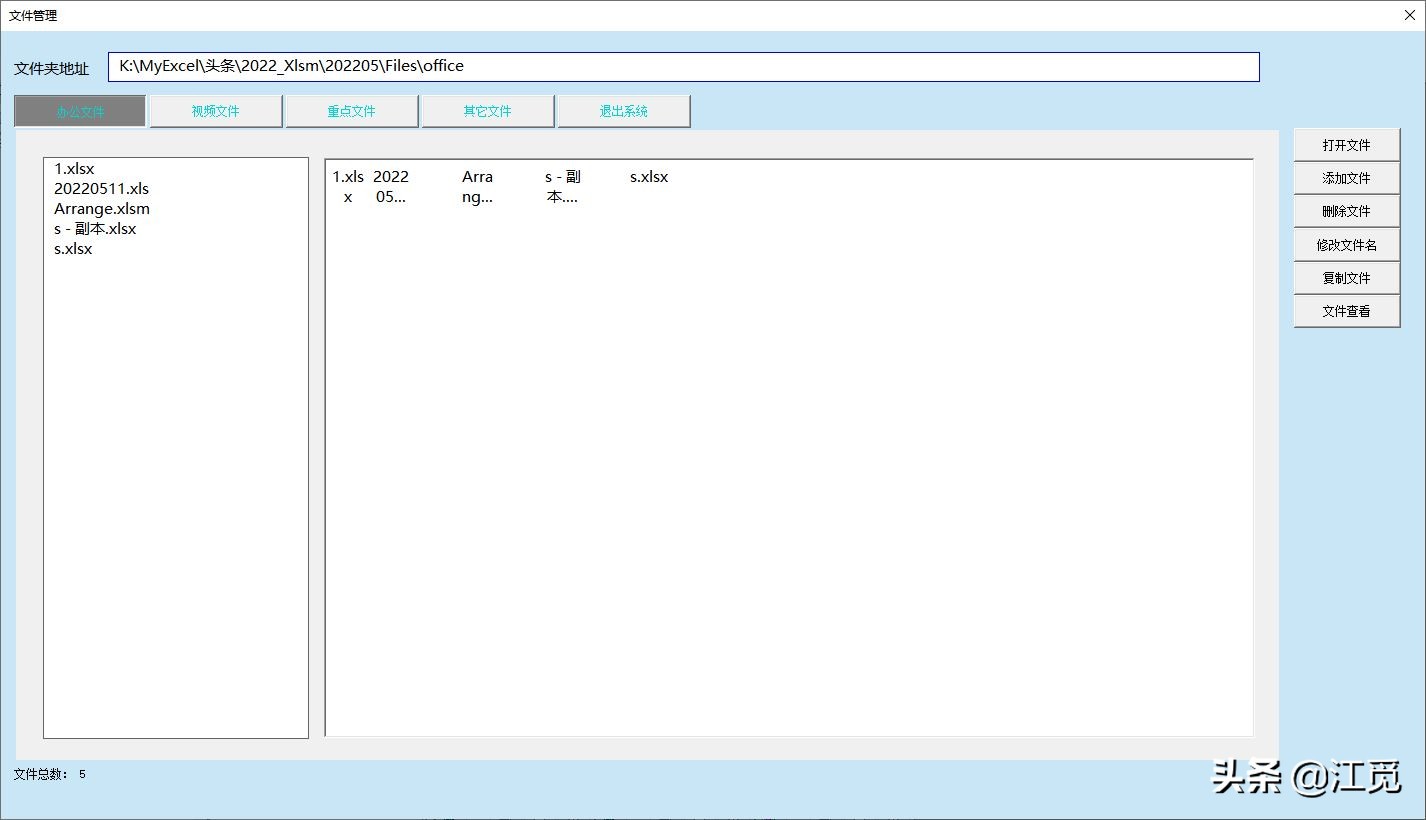Image resolution: width=1426 pixels, height=820 pixels.
Task: Click the 文件夹地址 path input field
Action: click(683, 67)
